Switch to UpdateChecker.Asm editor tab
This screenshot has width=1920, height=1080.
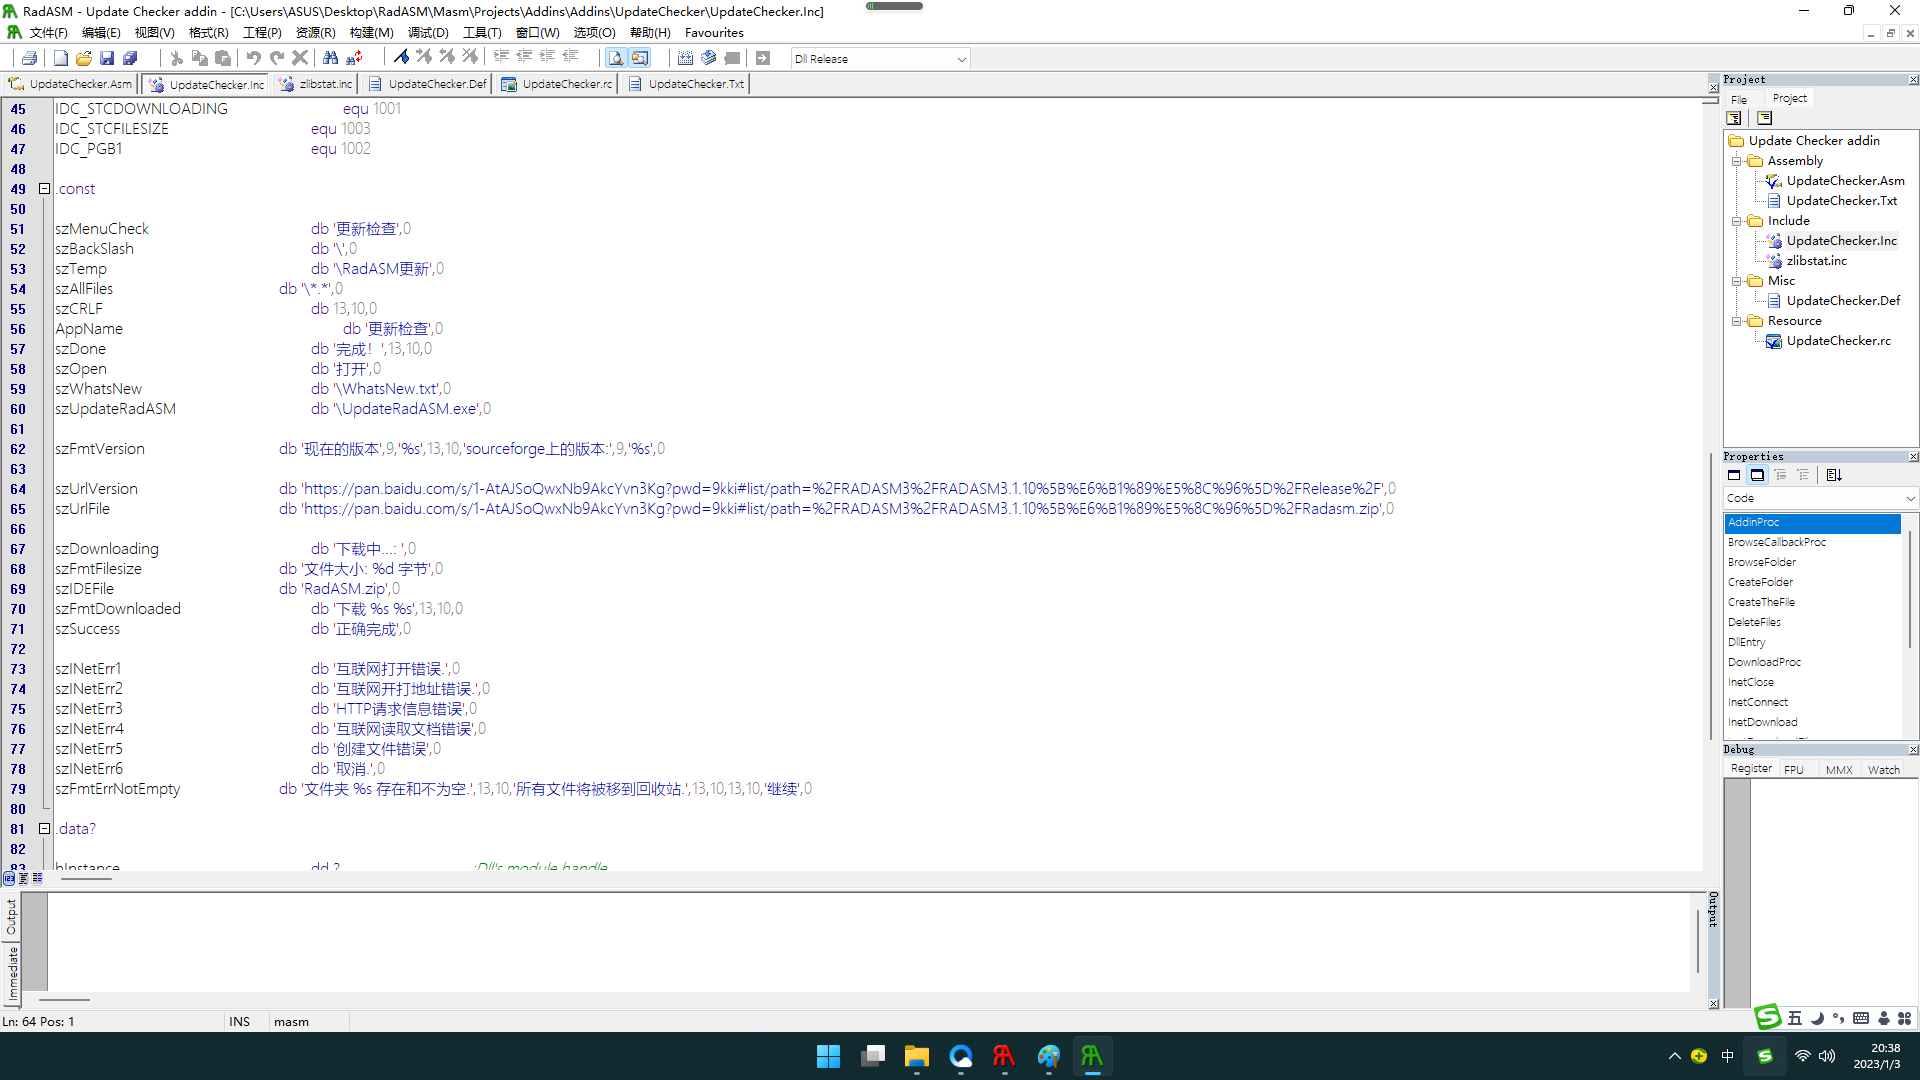[71, 84]
